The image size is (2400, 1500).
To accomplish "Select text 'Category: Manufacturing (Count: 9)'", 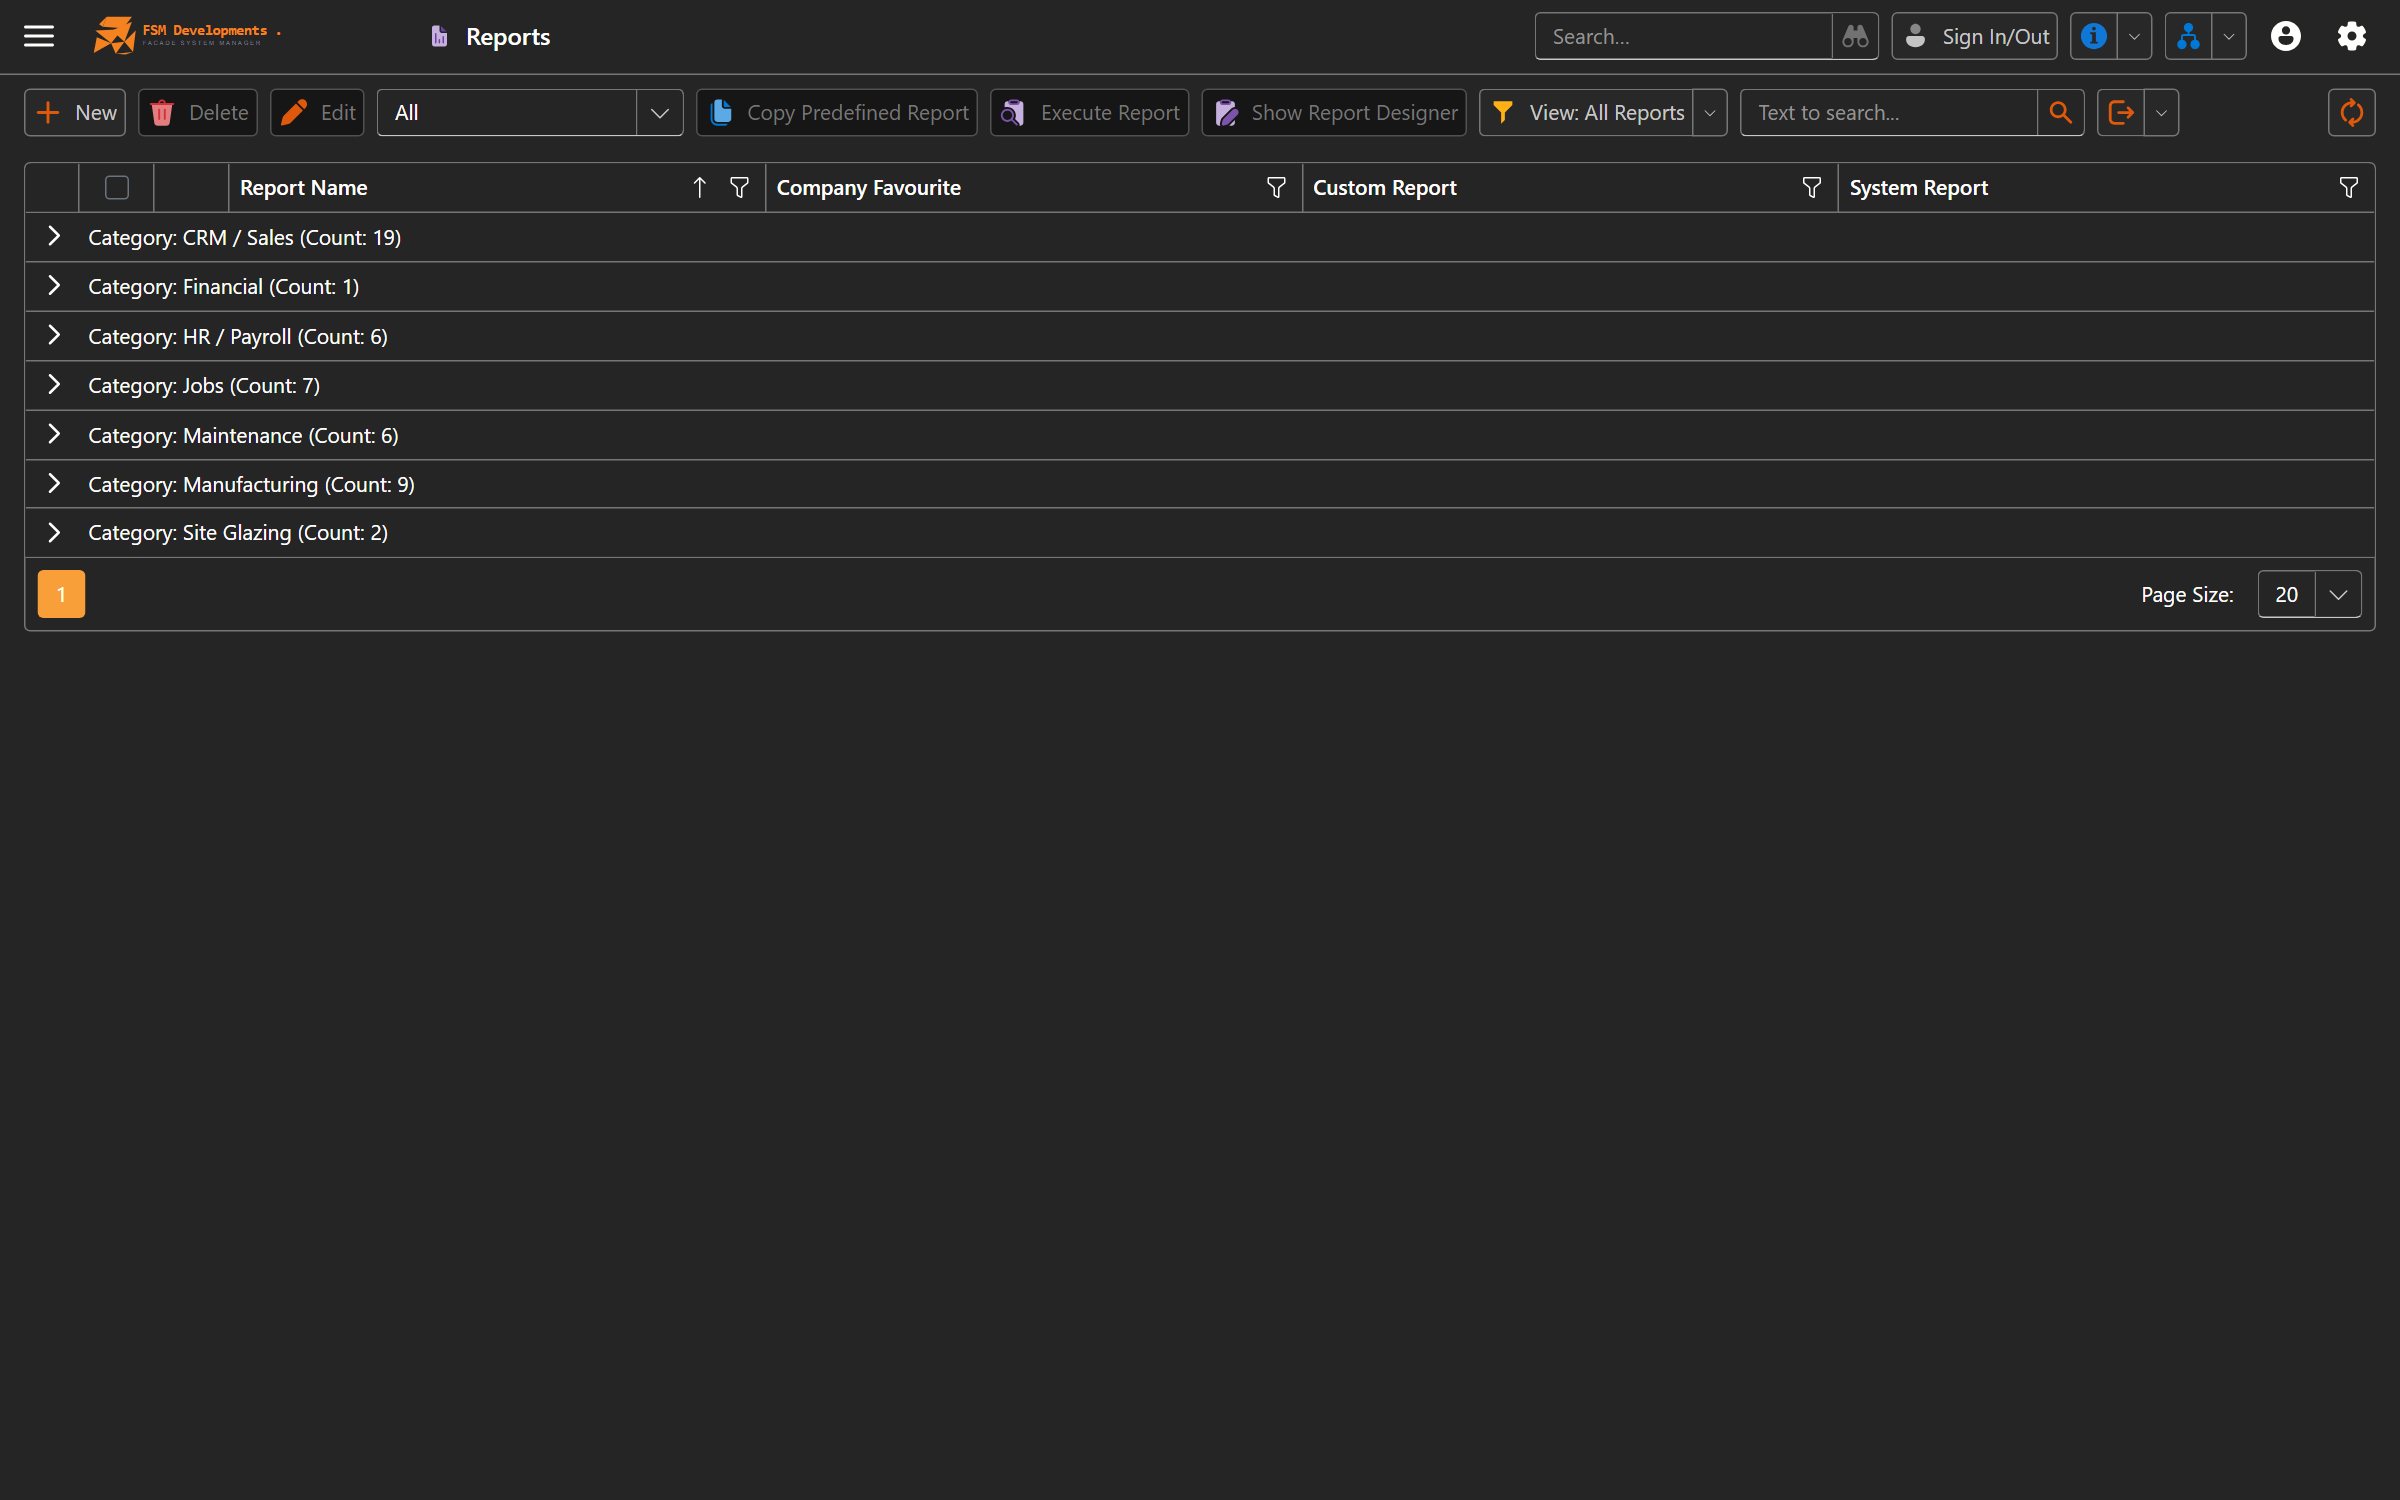I will 251,485.
